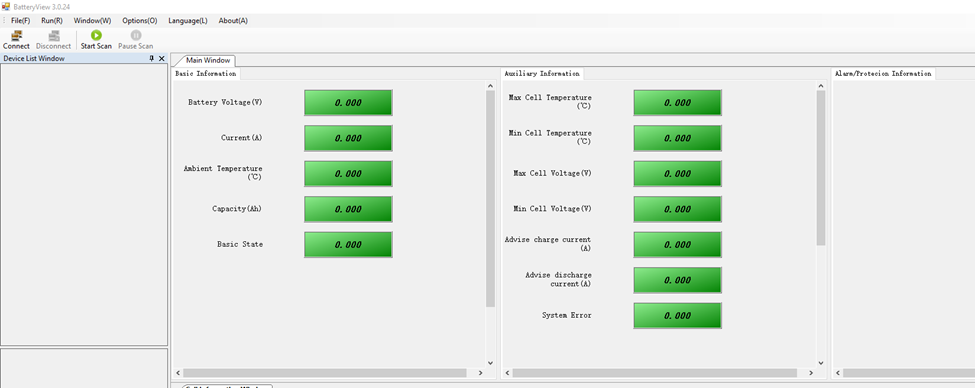The image size is (975, 388).
Task: Click the Capacity(Ah) label
Action: point(237,209)
